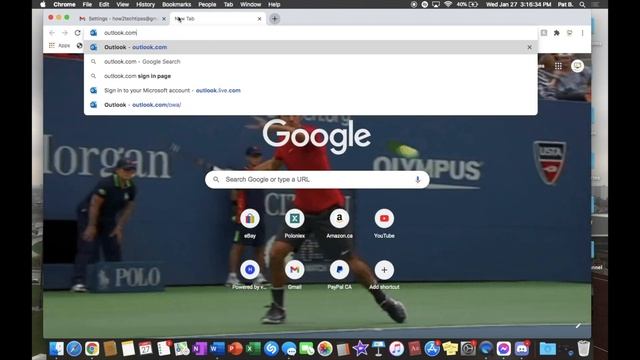The height and width of the screenshot is (360, 640).
Task: Choose 'outlook.com sign in page' suggestion
Action: click(311, 76)
